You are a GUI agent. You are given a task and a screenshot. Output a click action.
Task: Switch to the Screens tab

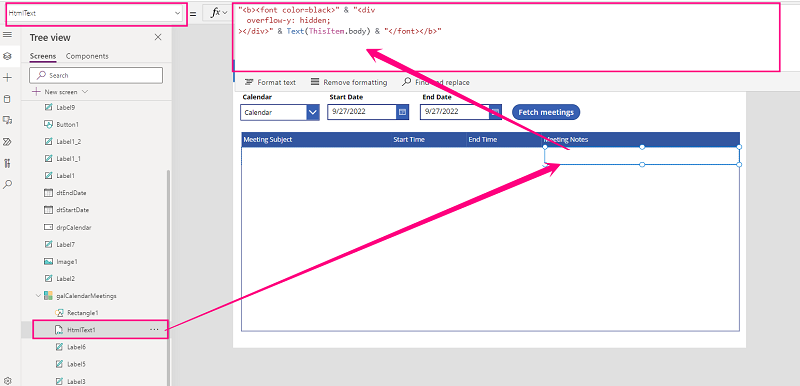click(43, 56)
